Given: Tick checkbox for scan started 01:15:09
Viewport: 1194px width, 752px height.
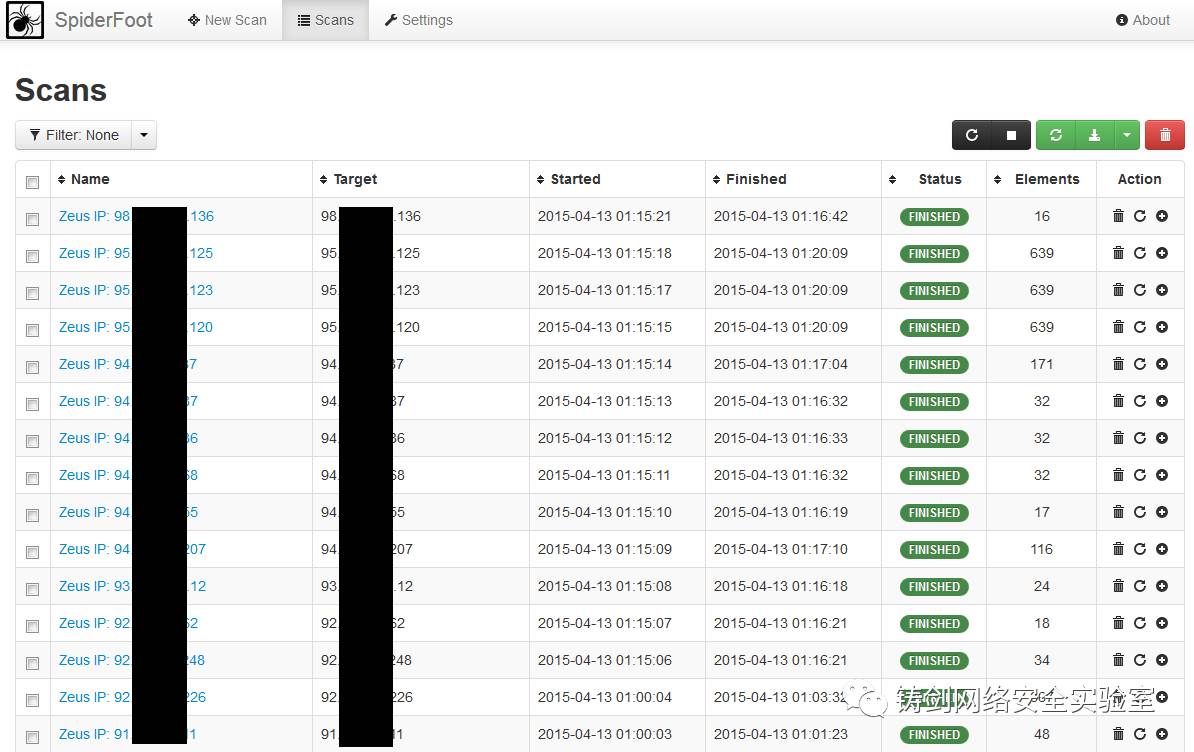Looking at the screenshot, I should coord(32,553).
